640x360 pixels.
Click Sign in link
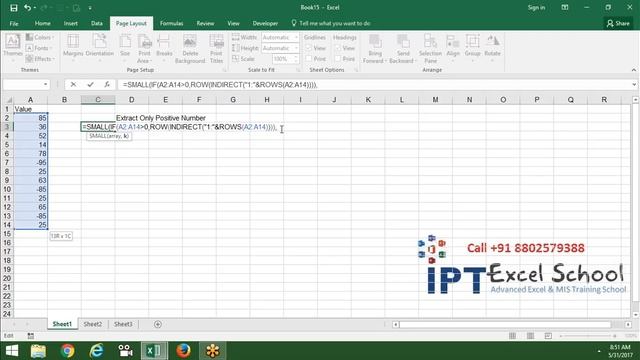click(x=536, y=8)
